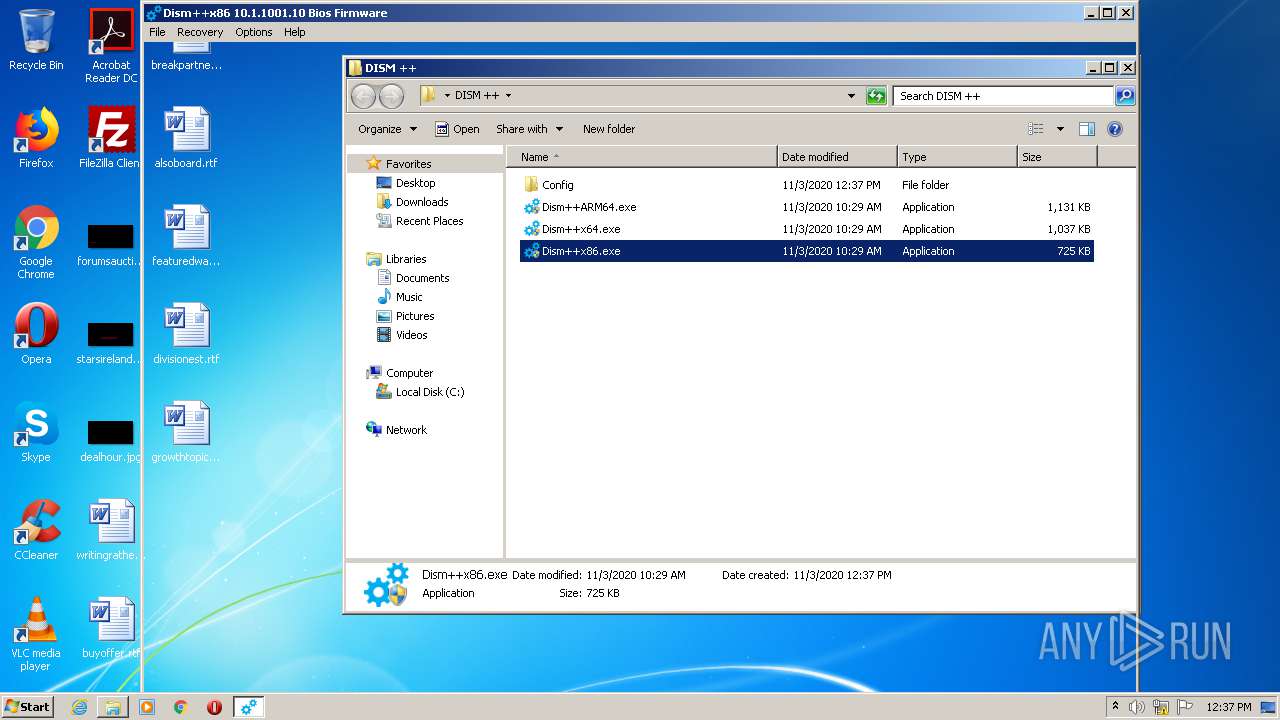Click the Open toolbar button
Viewport: 1280px width, 720px height.
pos(457,129)
